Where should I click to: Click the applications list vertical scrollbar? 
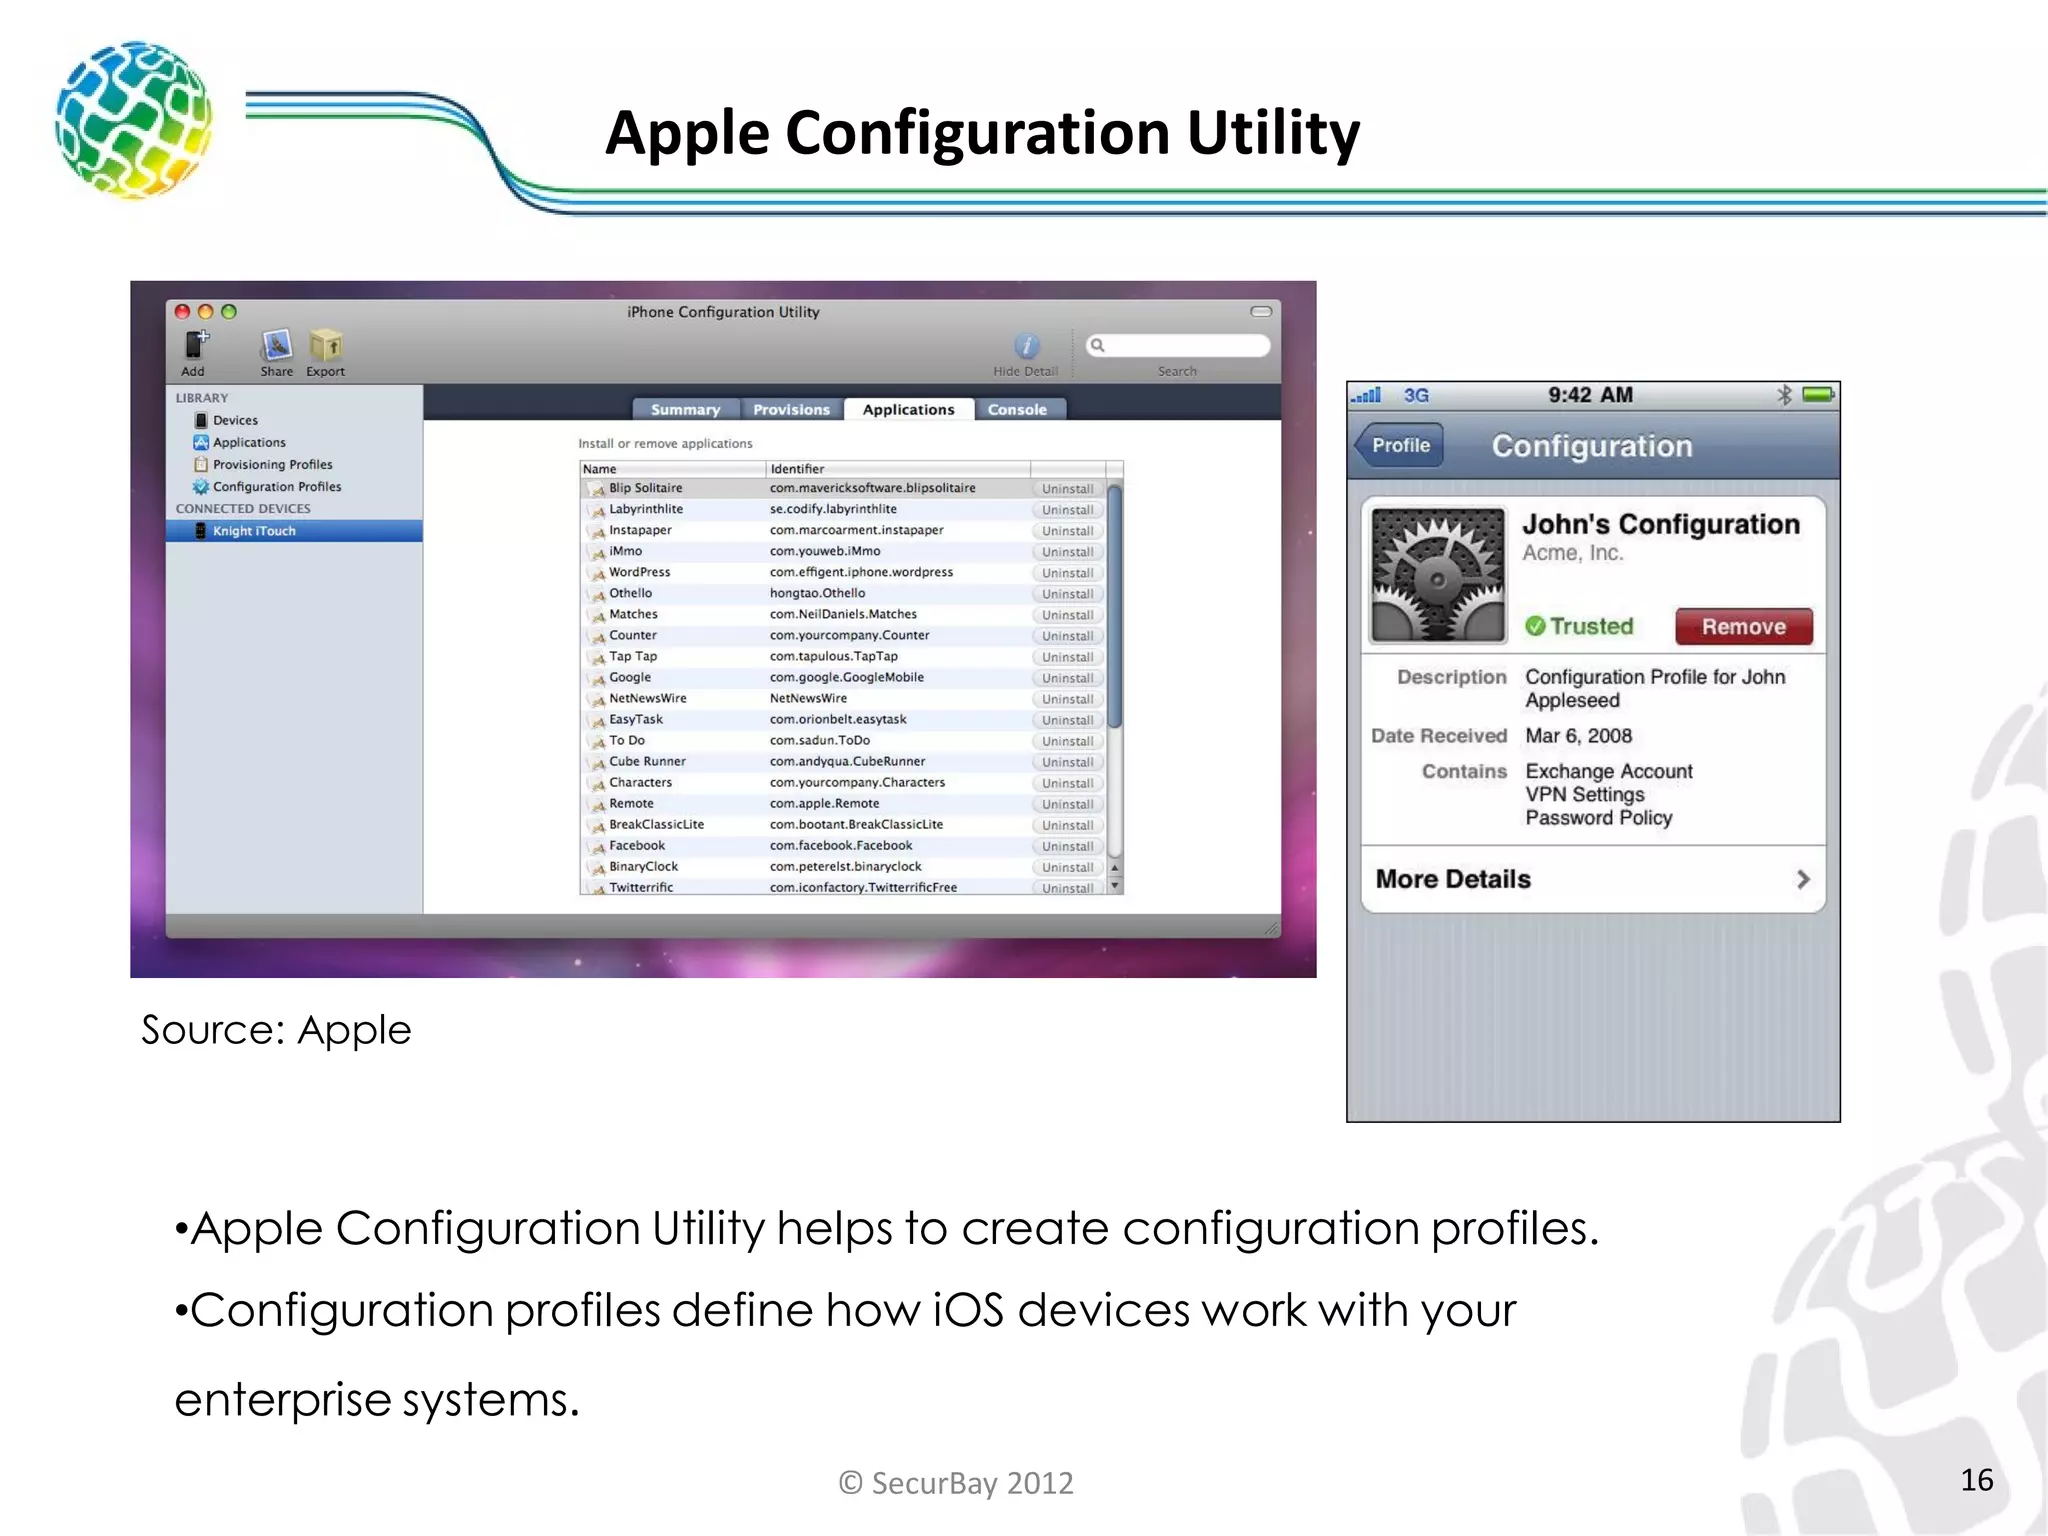[x=1115, y=606]
